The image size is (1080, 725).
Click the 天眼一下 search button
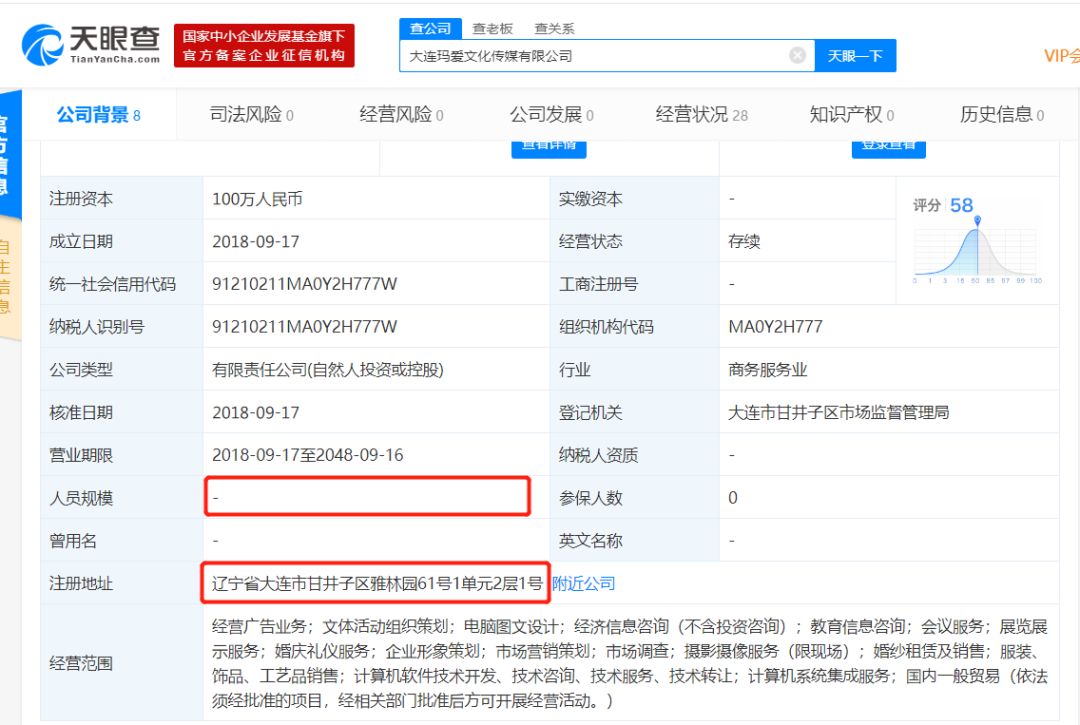pos(855,56)
